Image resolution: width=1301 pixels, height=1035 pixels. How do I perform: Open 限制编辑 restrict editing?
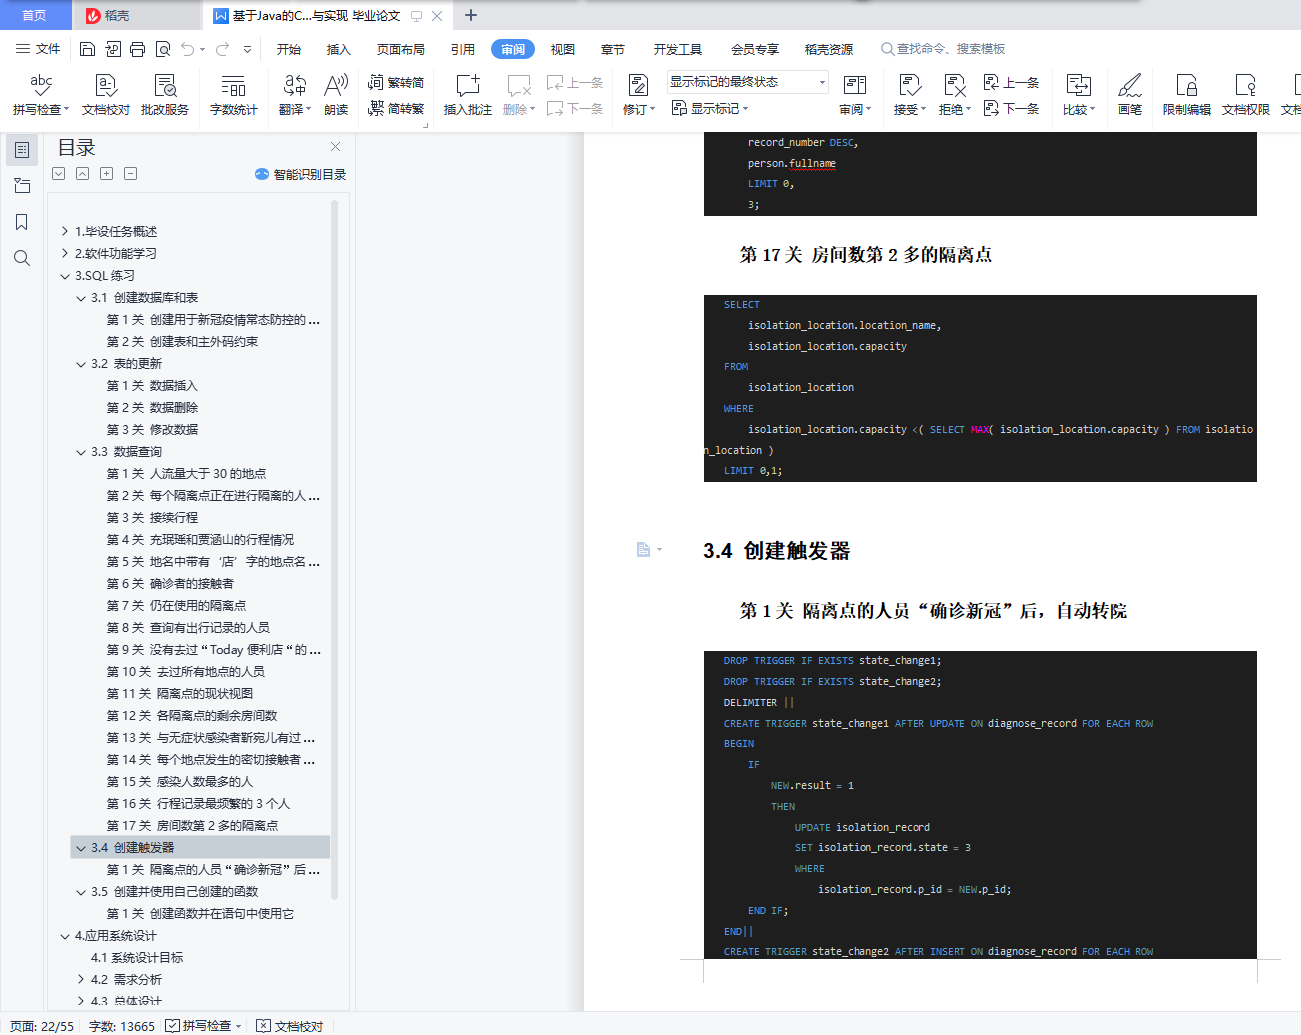(1187, 95)
